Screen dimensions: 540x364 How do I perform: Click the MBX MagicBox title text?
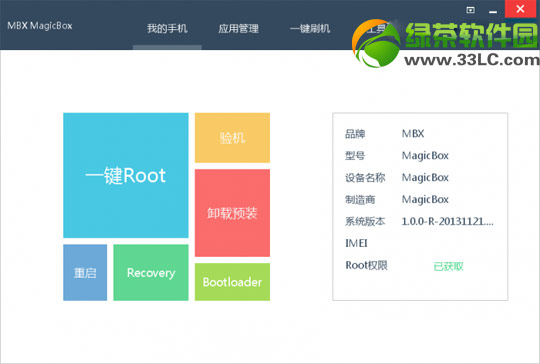click(40, 26)
